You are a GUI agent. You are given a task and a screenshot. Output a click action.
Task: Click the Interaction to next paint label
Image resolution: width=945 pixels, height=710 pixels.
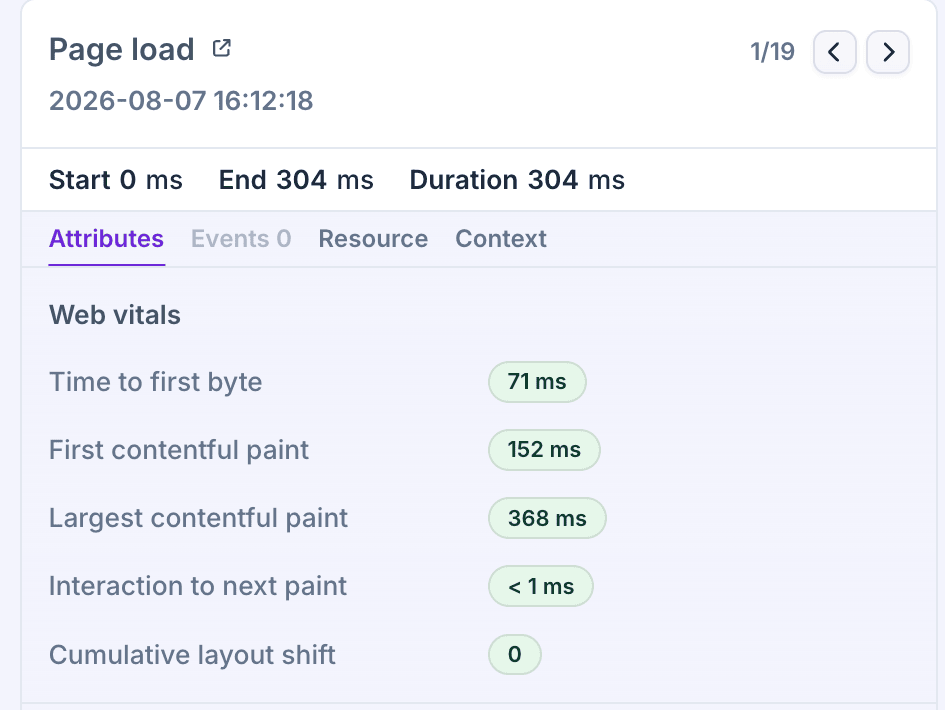point(198,586)
